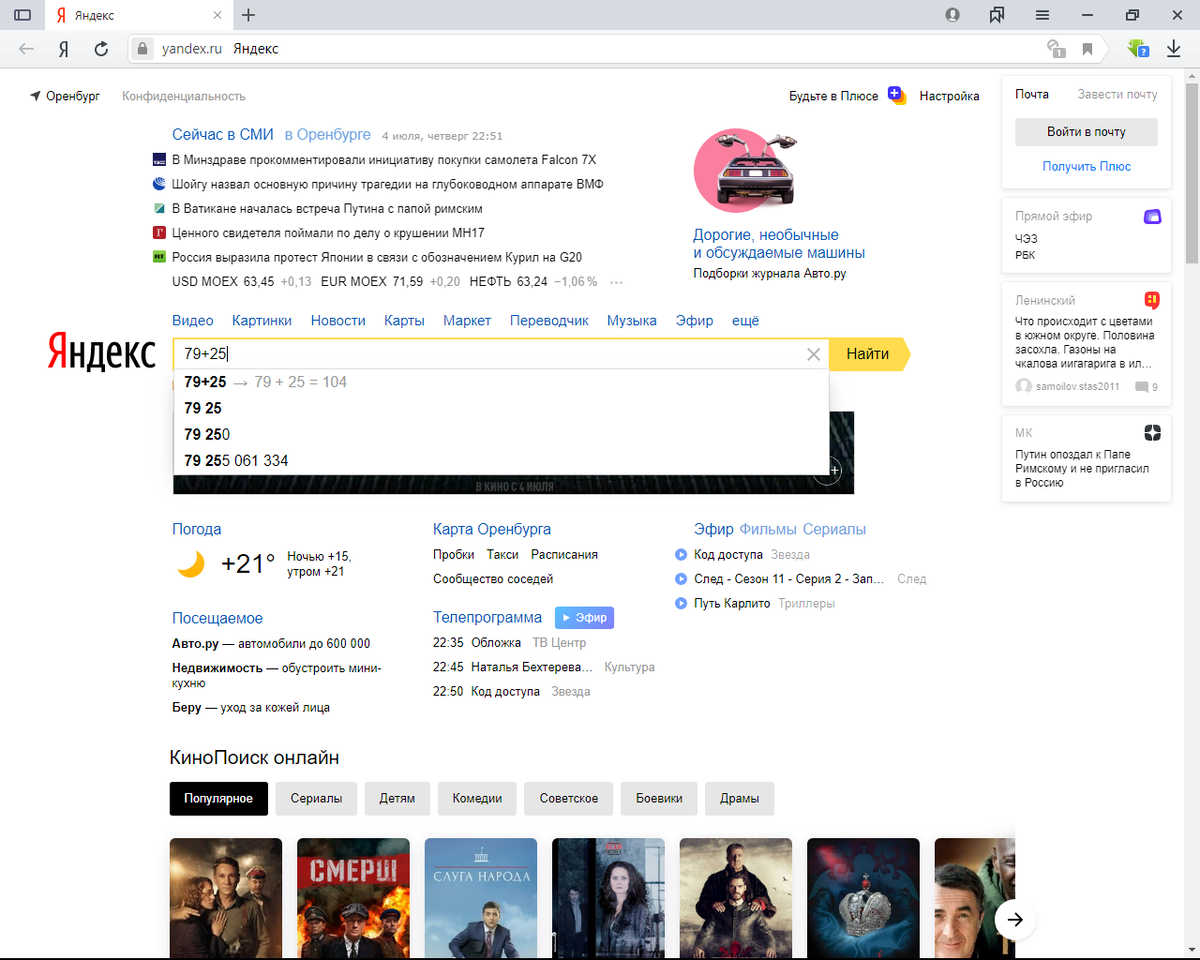The height and width of the screenshot is (960, 1200).
Task: Click the Protect shield icon in address bar
Action: click(x=1055, y=48)
